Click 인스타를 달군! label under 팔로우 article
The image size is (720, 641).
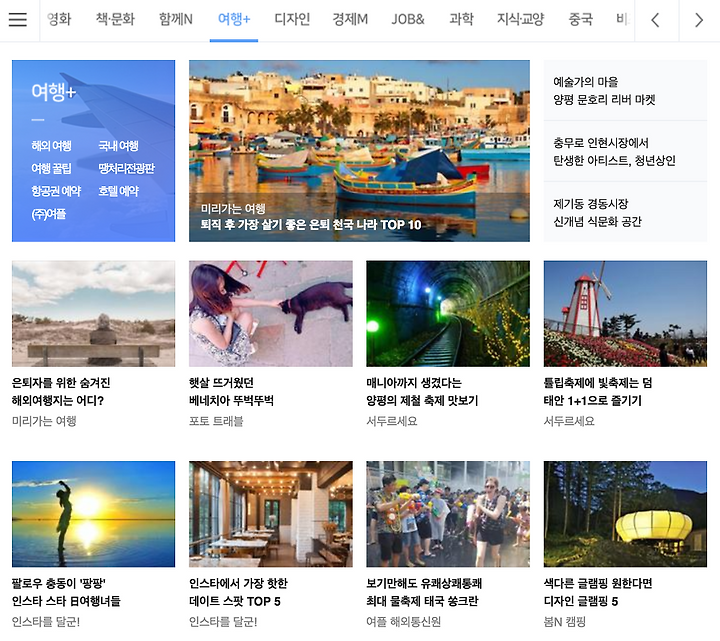[x=46, y=622]
